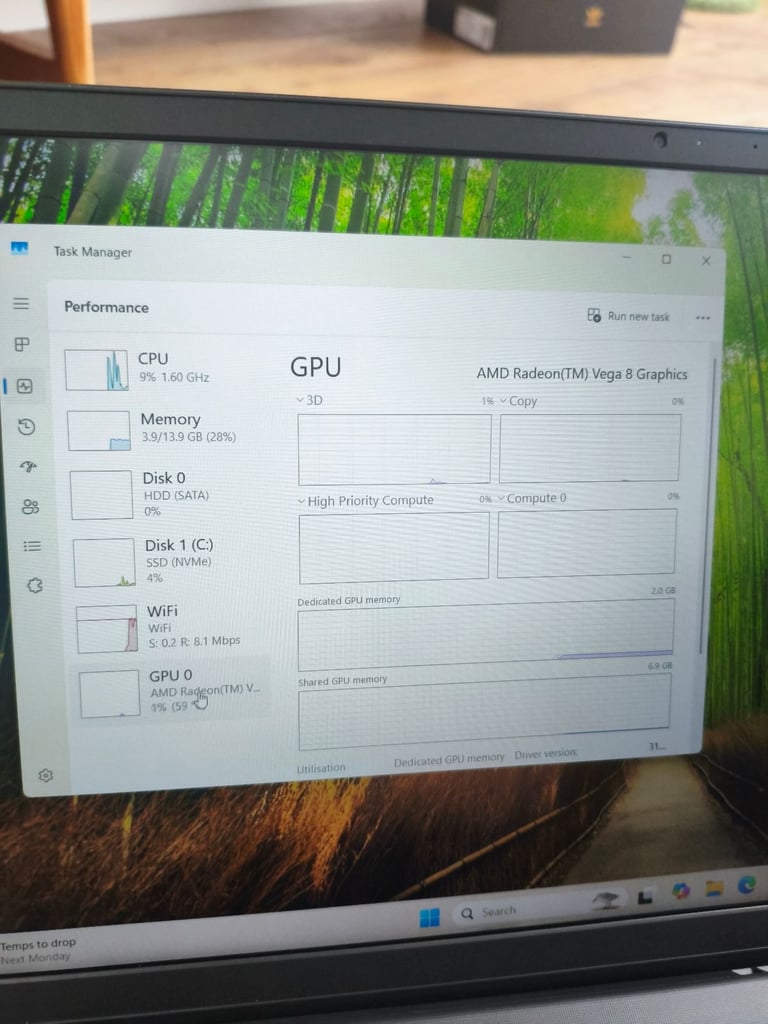Open the Compute 0 engine dropdown
Screen dimensions: 768x1024
[532, 498]
